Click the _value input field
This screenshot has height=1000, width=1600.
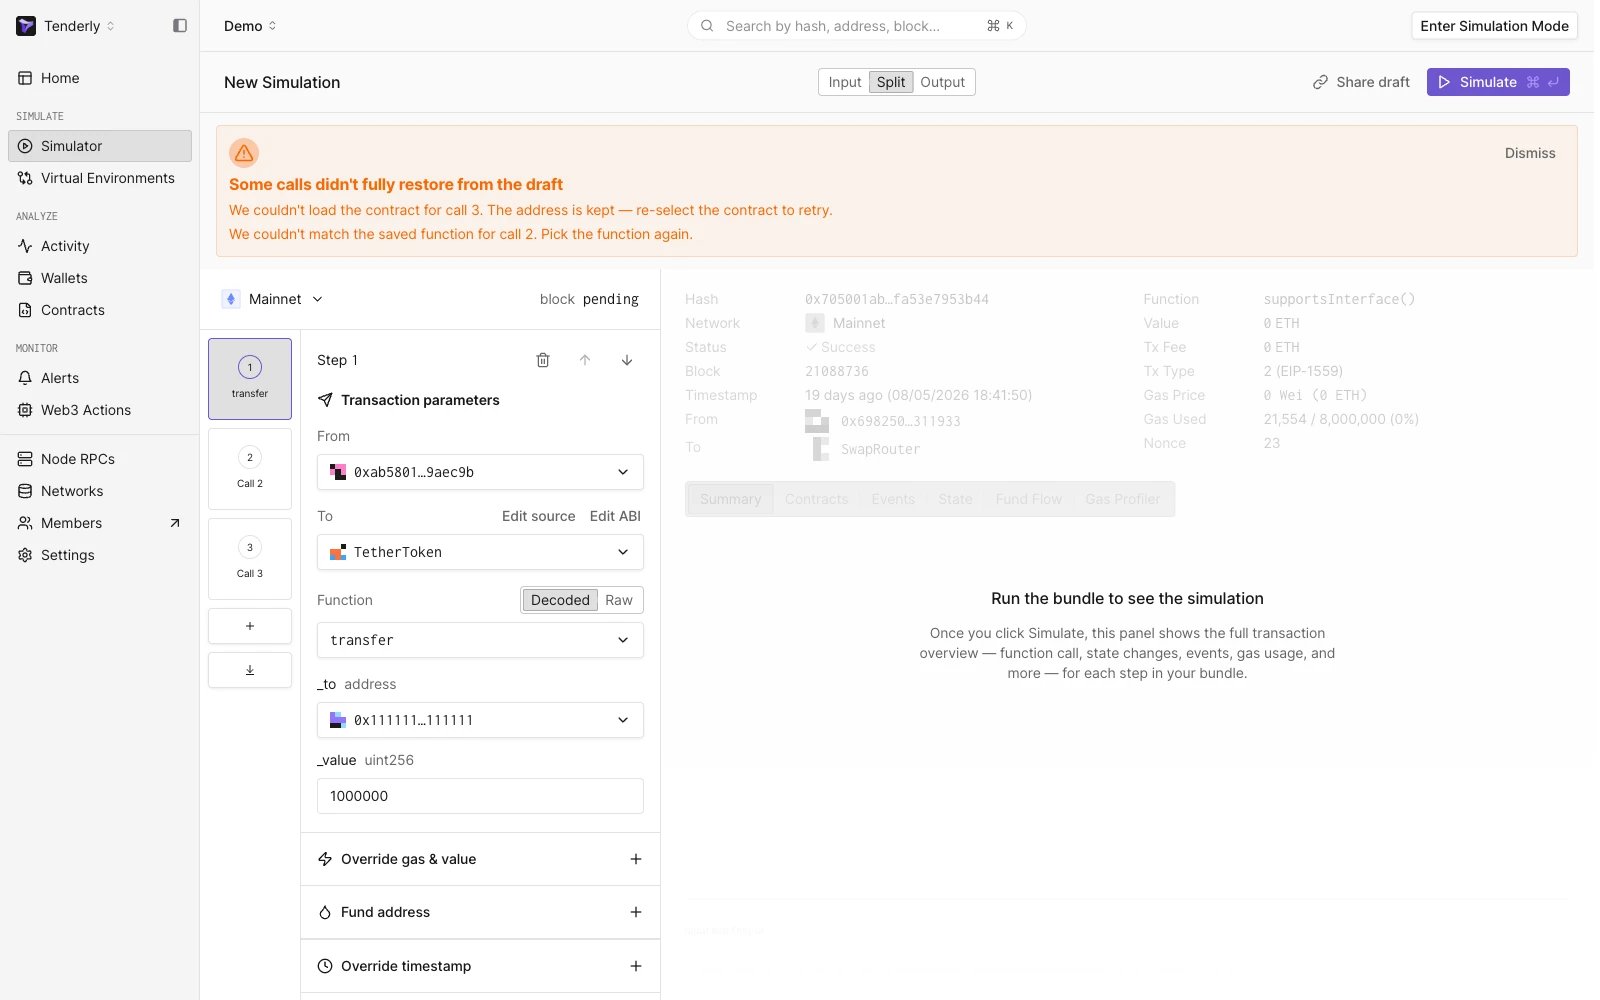(x=480, y=796)
